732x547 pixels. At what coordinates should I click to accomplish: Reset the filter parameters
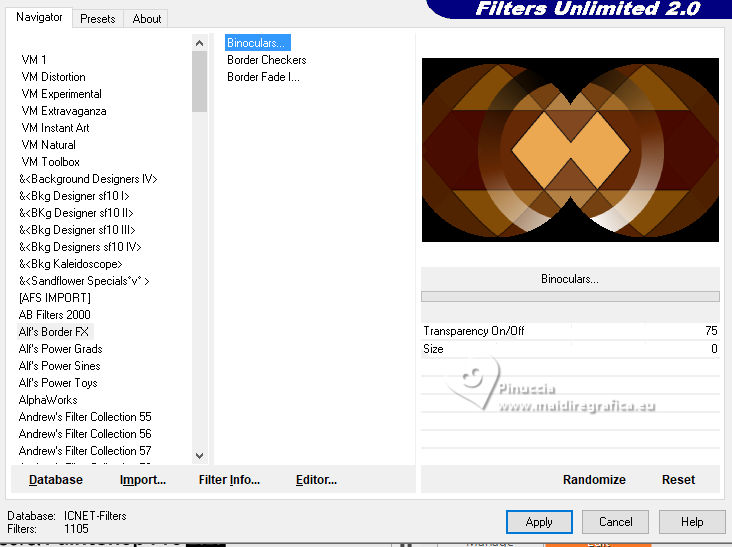click(x=678, y=480)
